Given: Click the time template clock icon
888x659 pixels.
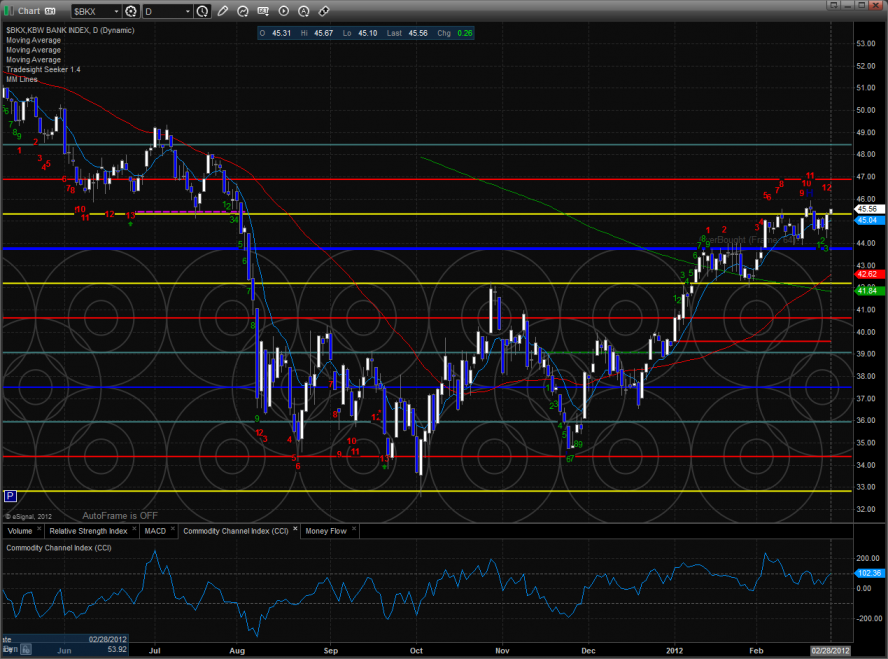Looking at the screenshot, I should click(x=203, y=11).
